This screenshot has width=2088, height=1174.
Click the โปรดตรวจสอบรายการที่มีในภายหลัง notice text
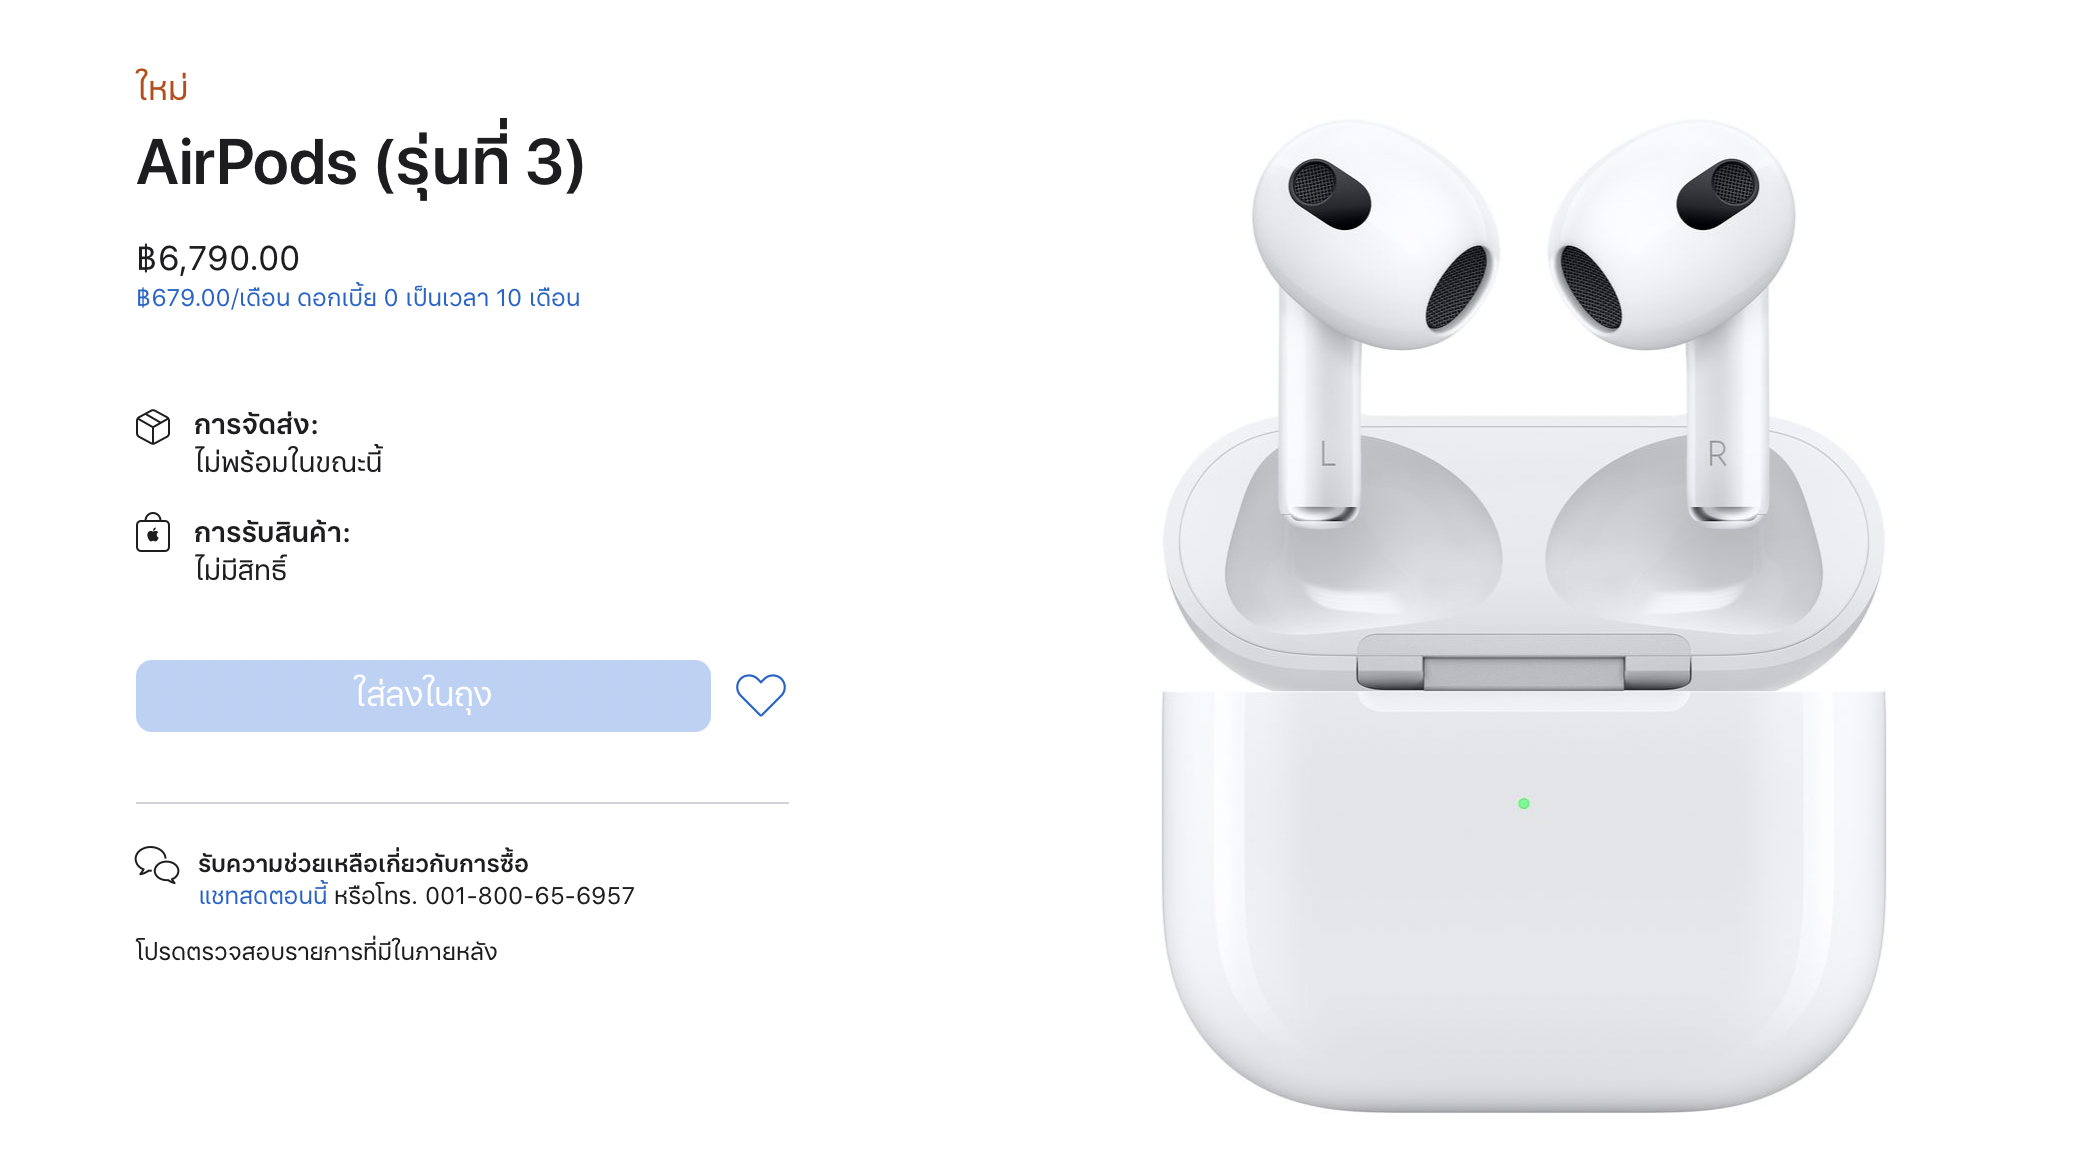point(317,951)
